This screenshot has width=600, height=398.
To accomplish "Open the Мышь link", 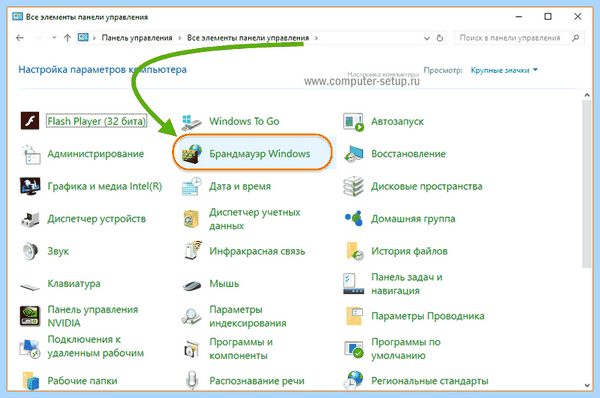I will pos(224,284).
